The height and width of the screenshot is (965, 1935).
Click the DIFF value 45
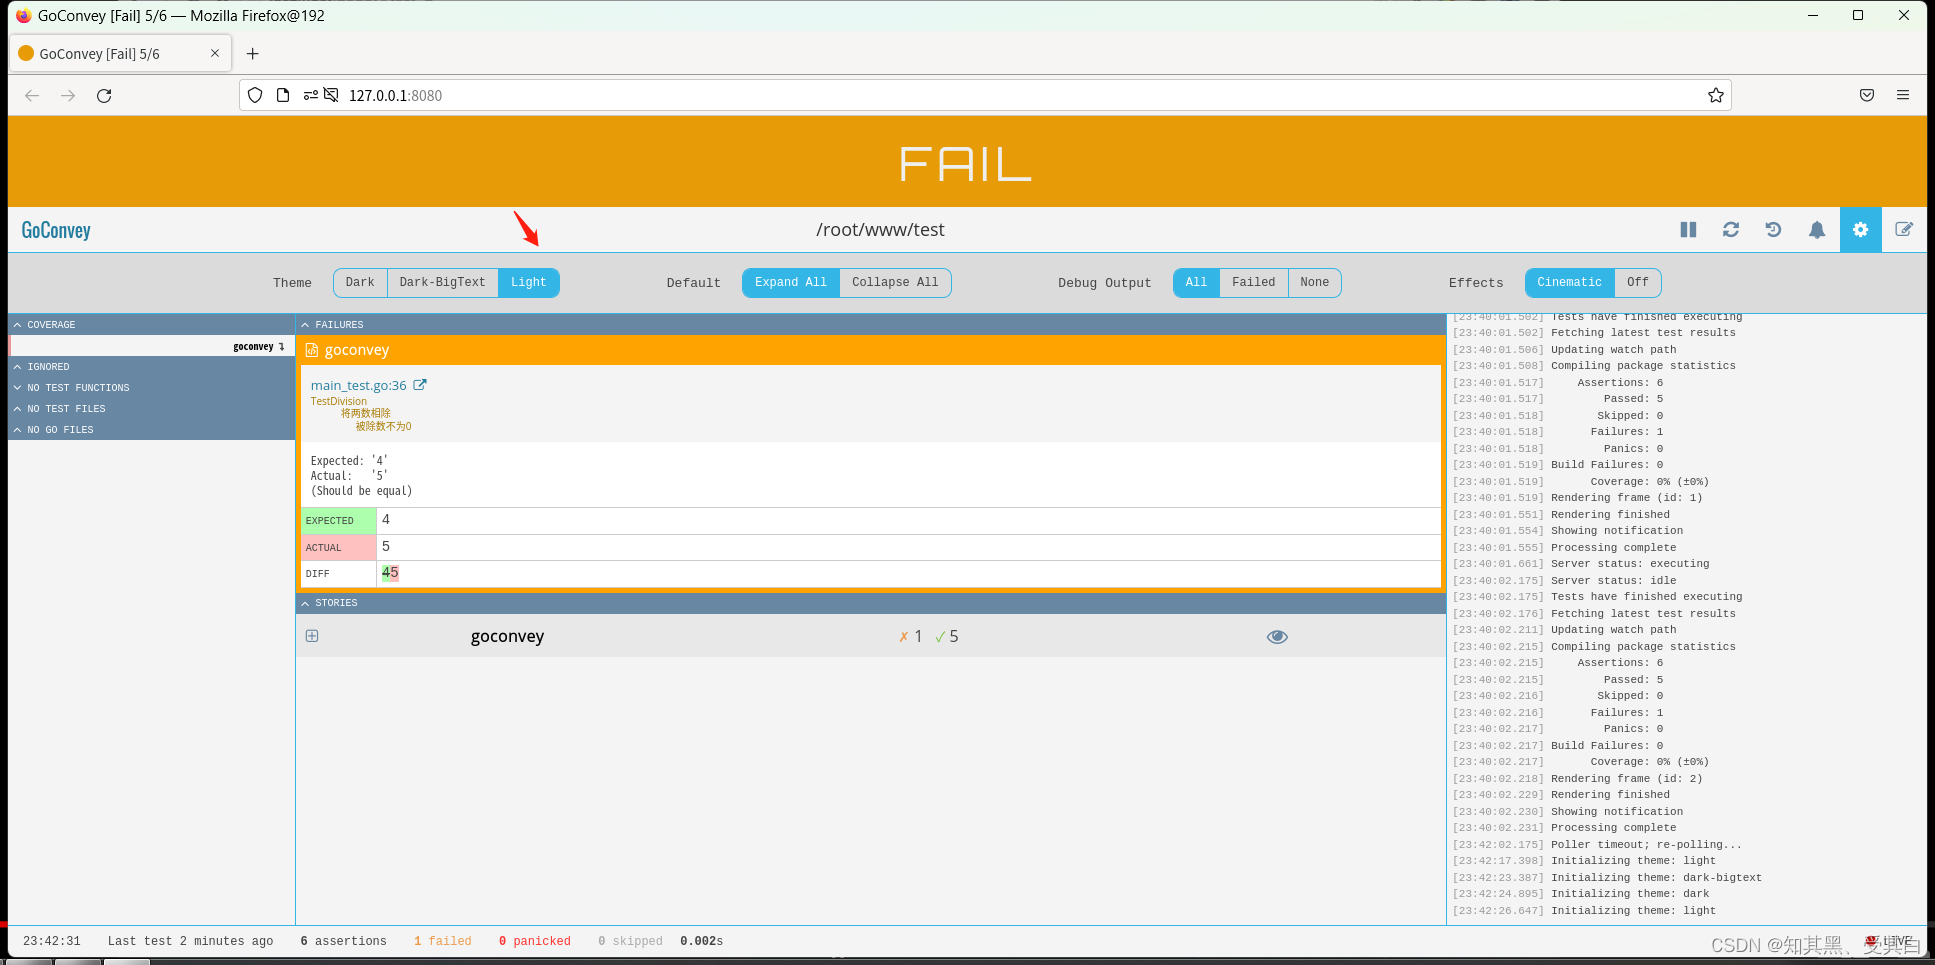coord(390,573)
